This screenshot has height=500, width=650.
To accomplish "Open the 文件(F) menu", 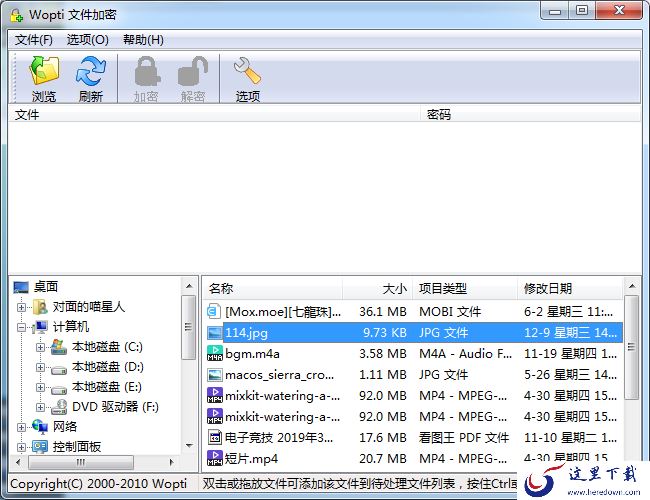I will (34, 40).
